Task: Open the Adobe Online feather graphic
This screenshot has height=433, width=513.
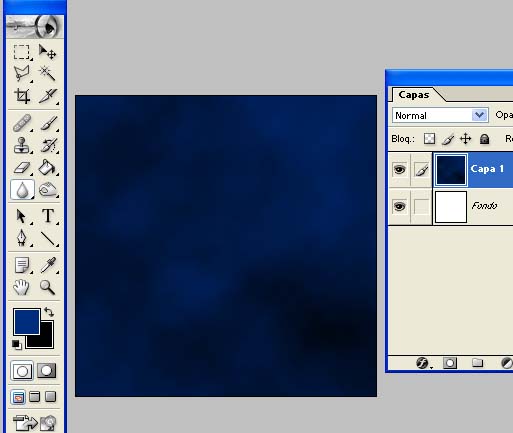Action: pyautogui.click(x=34, y=26)
